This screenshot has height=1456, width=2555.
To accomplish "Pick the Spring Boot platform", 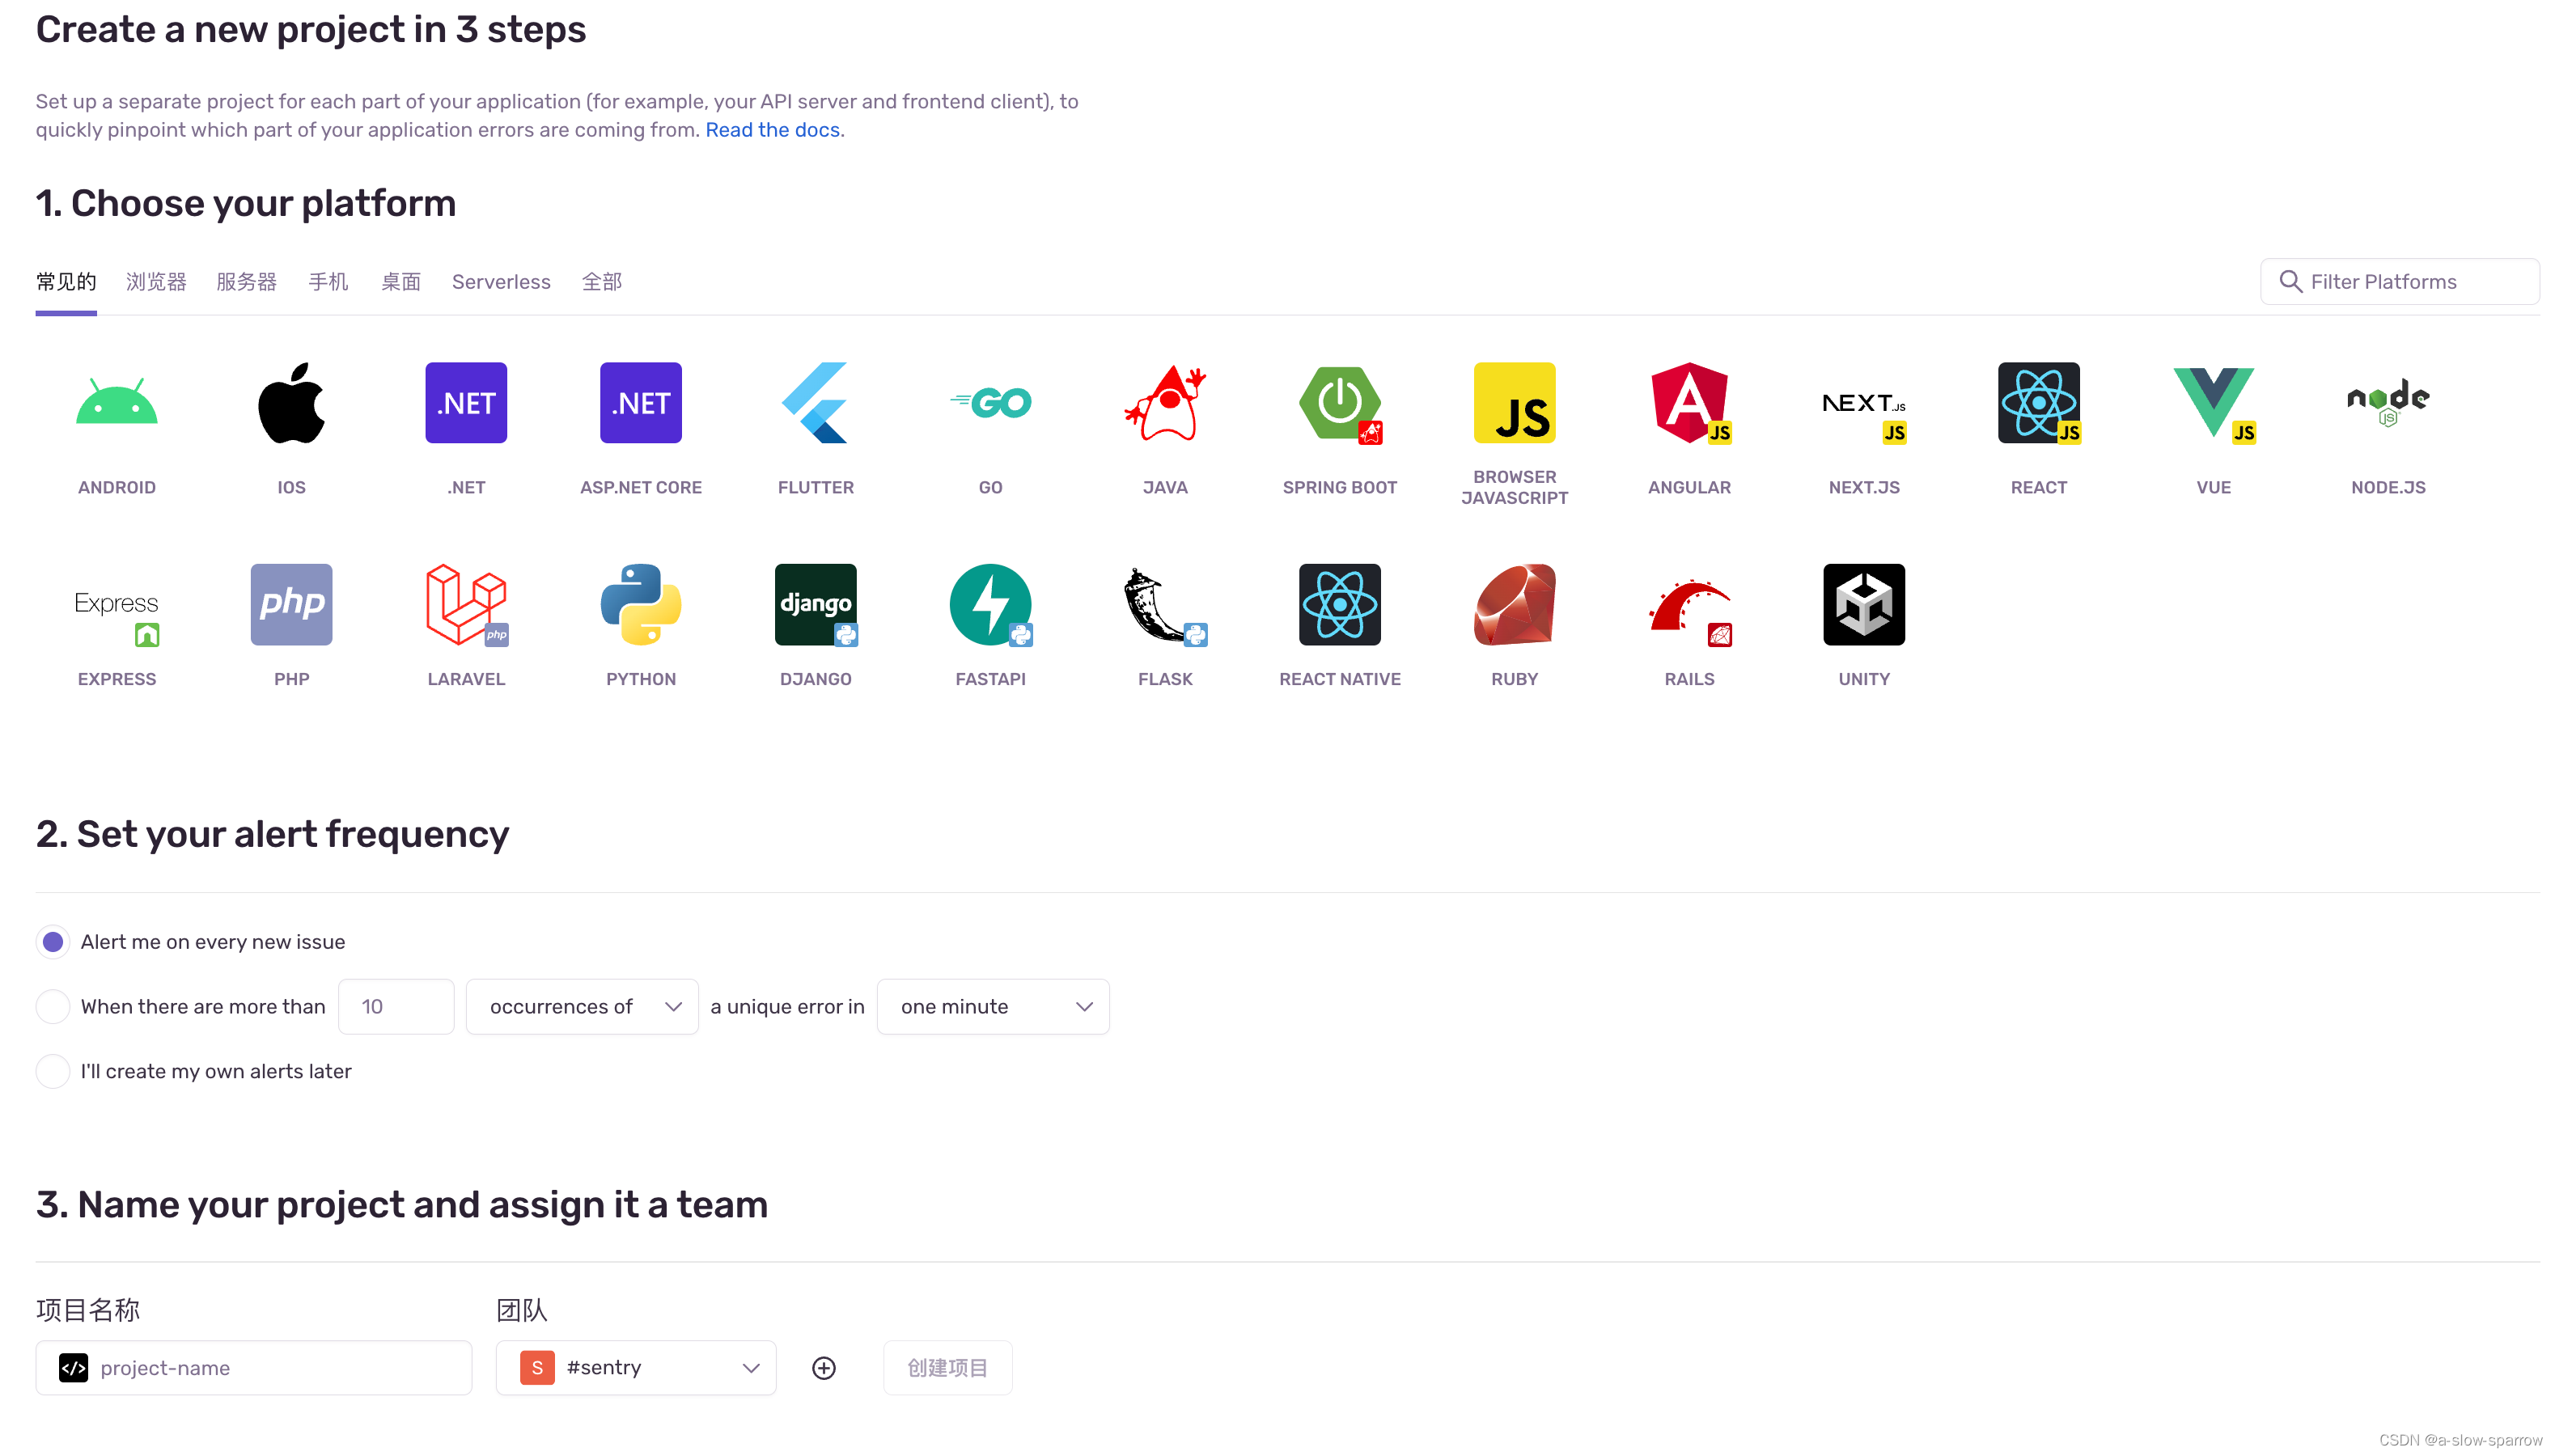I will coord(1339,404).
